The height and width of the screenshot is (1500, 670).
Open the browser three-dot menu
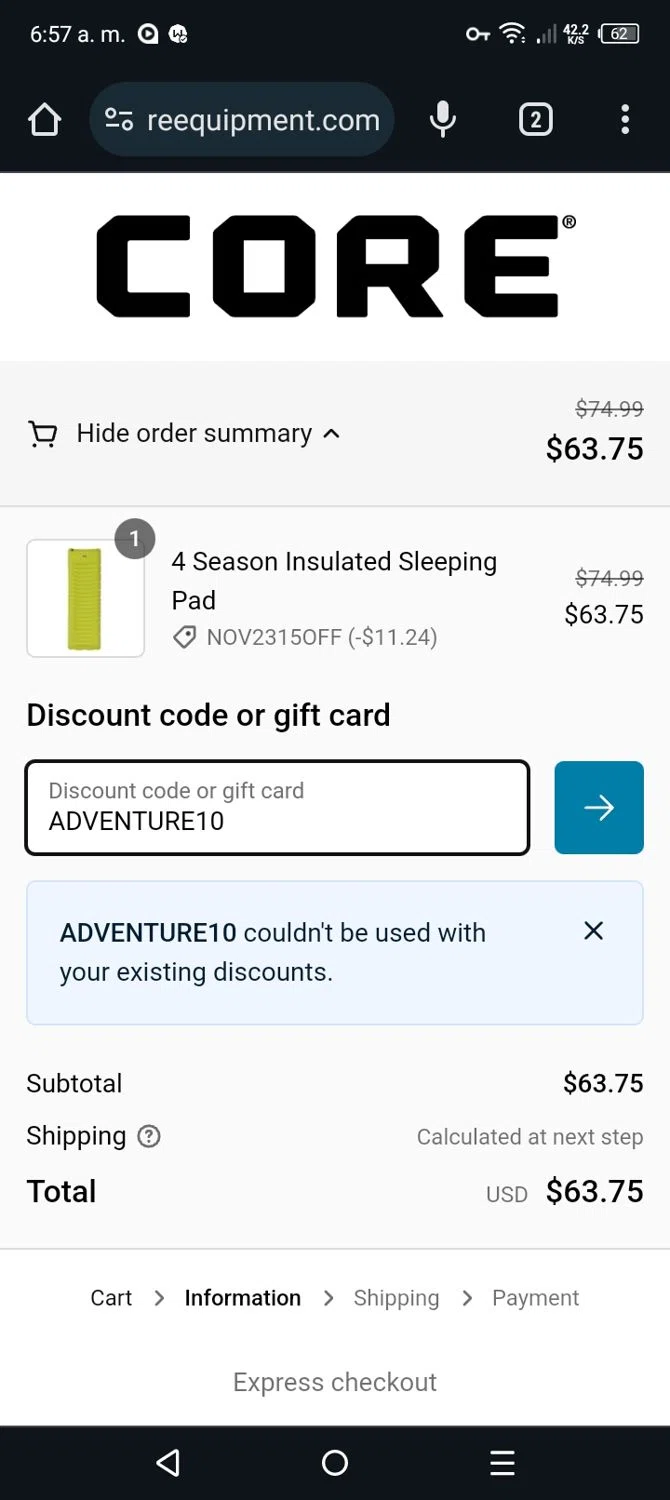(625, 120)
